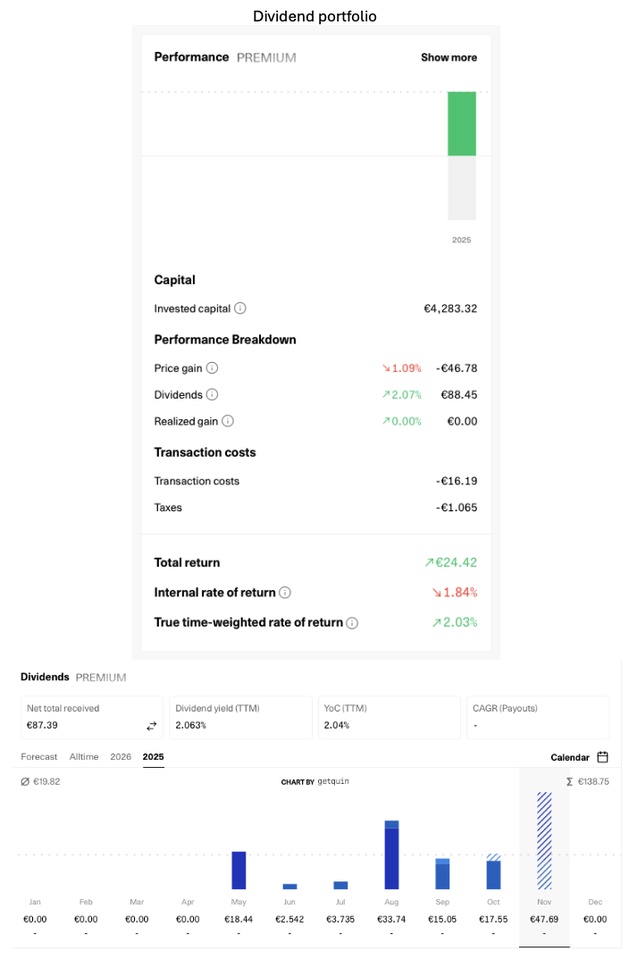The image size is (629, 960).
Task: Click info icon next to Realized gain
Action: click(x=228, y=422)
